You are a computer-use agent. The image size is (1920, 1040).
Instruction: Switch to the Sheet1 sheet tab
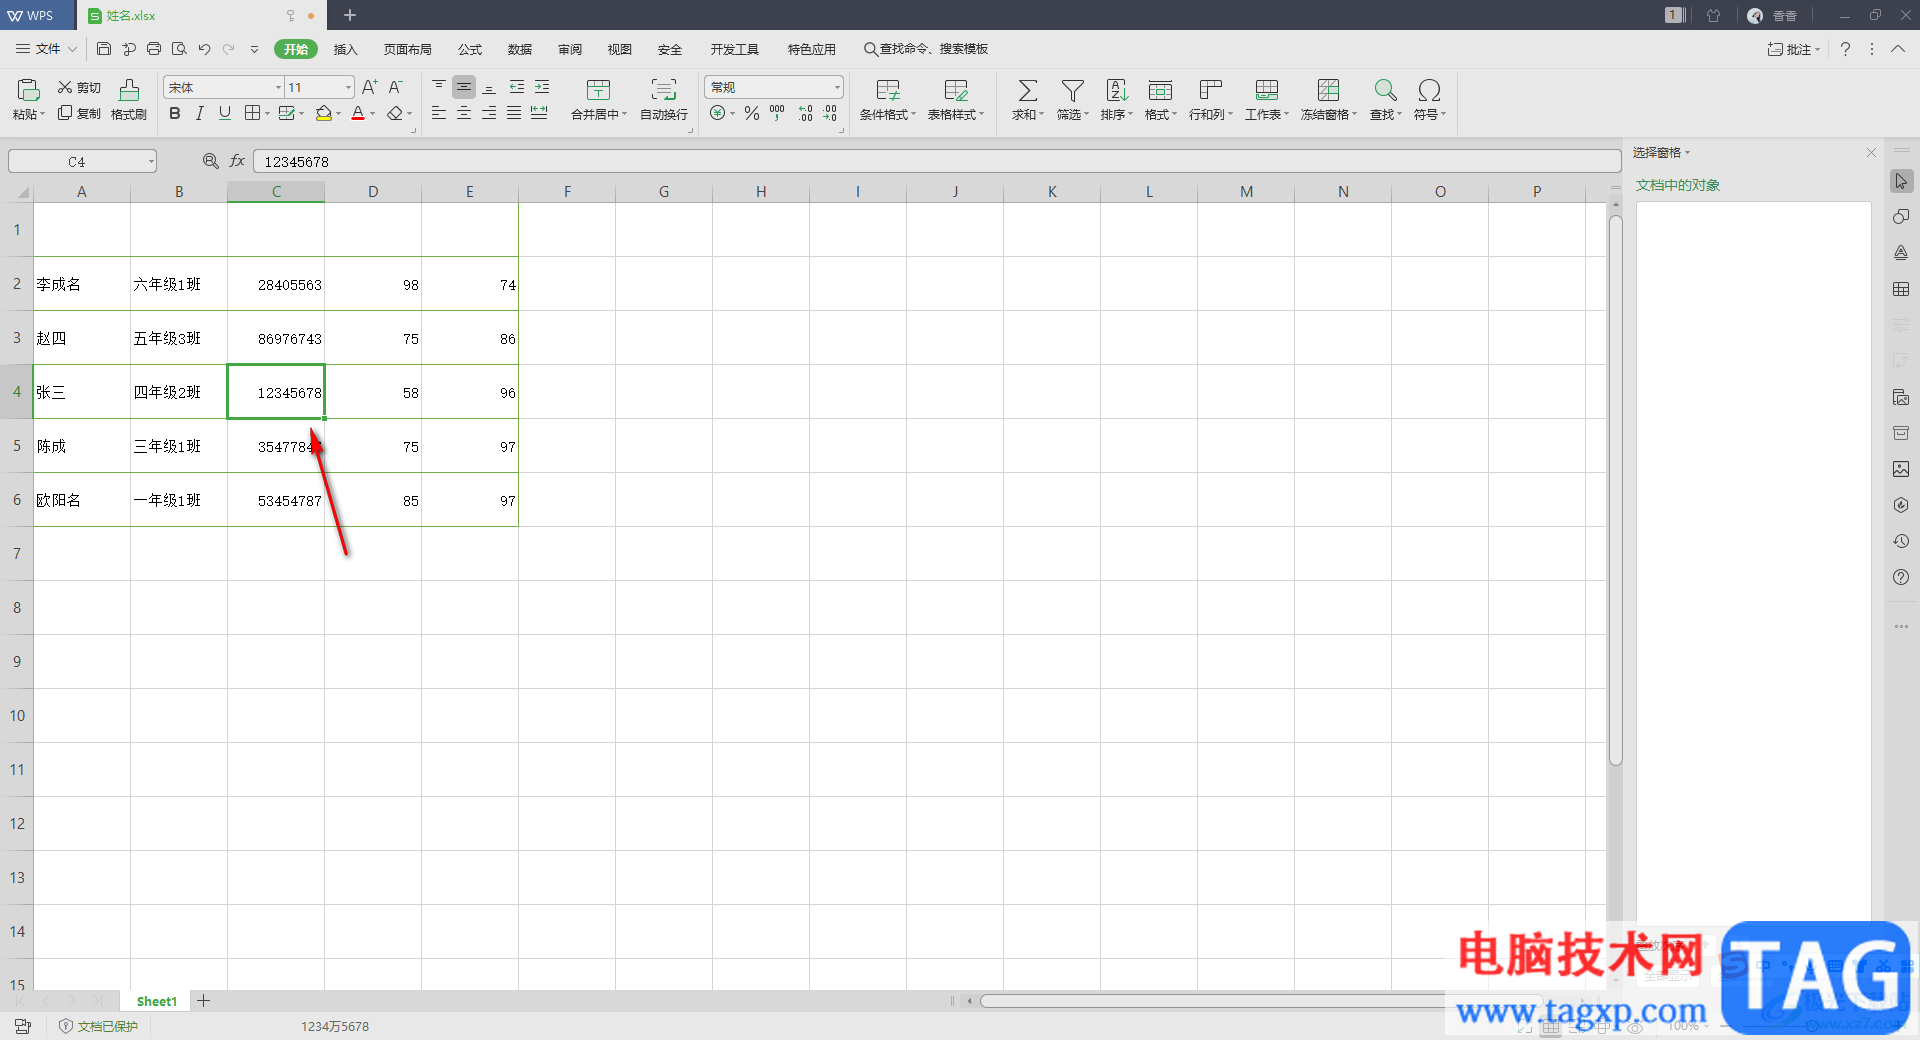point(156,1001)
